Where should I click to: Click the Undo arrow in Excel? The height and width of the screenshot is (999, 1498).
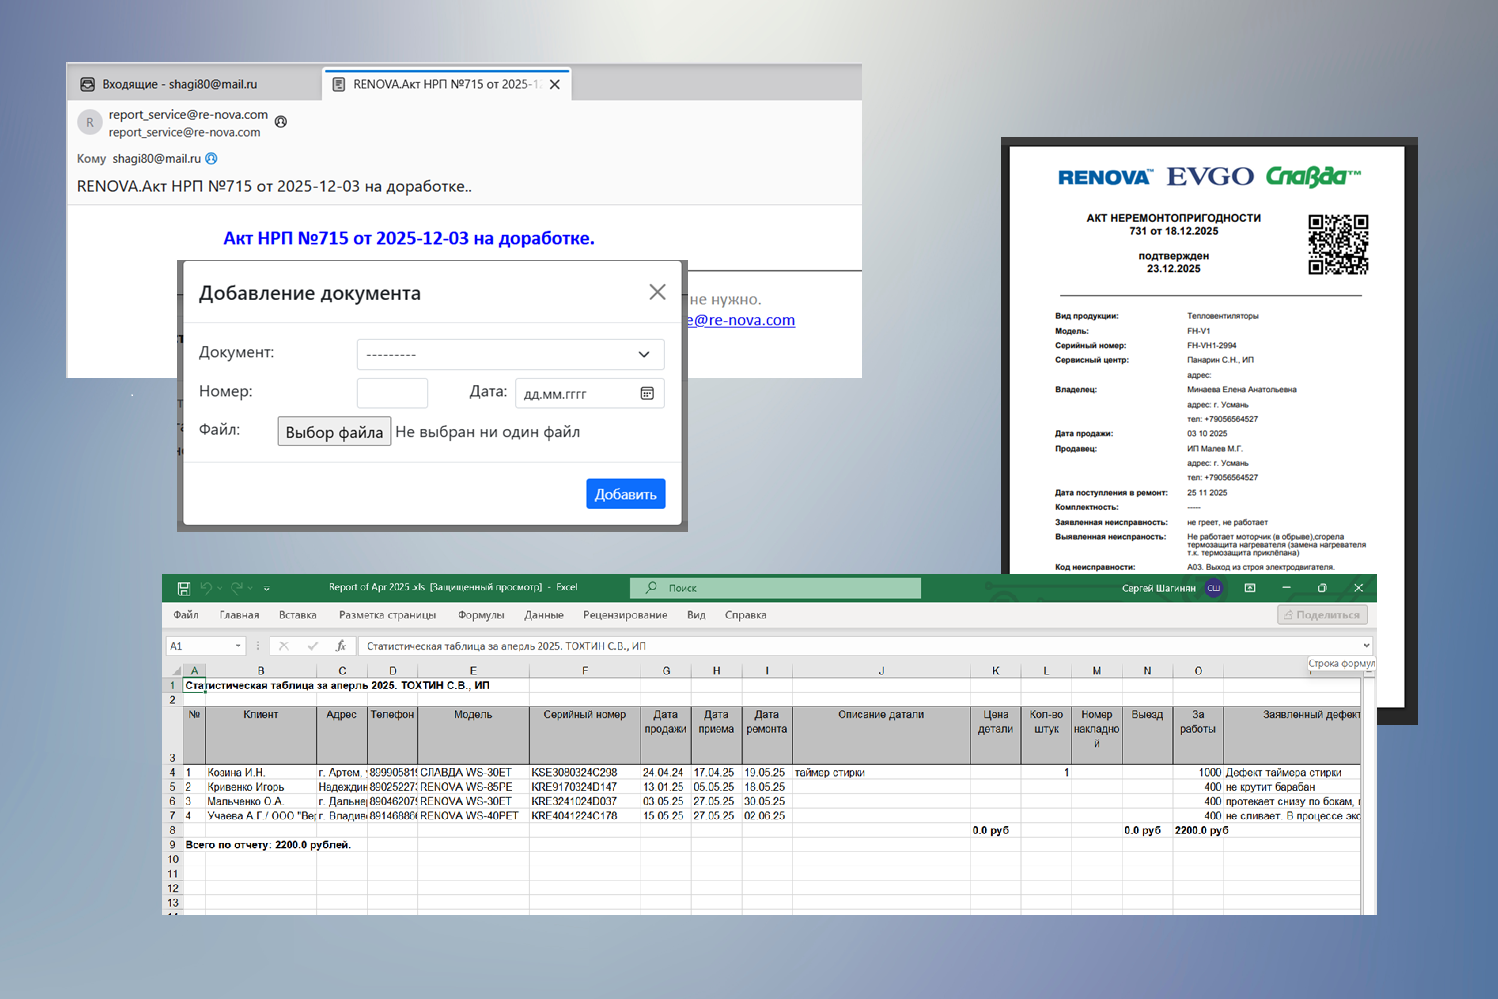(x=206, y=588)
